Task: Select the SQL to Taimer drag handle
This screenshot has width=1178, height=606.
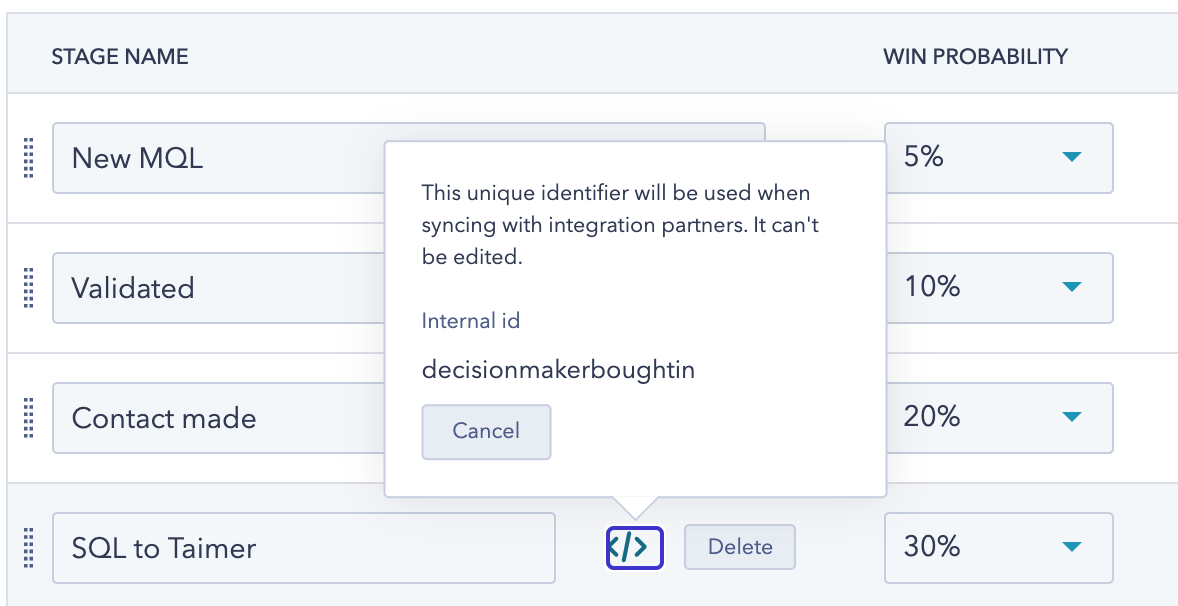Action: pyautogui.click(x=29, y=548)
